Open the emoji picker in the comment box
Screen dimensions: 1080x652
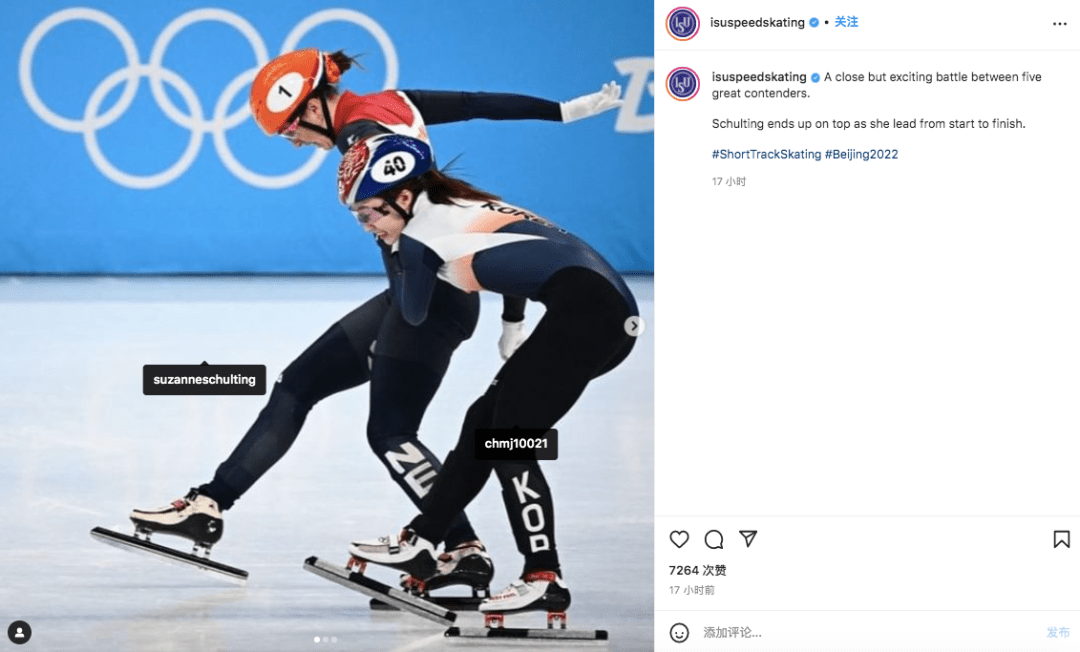679,632
